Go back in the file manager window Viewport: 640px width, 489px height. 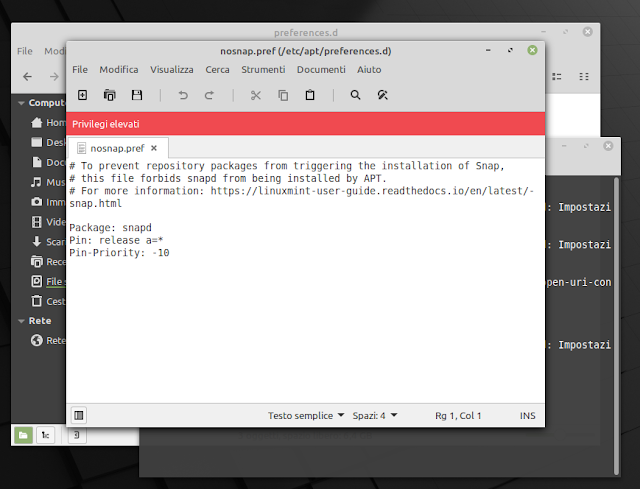pyautogui.click(x=27, y=76)
